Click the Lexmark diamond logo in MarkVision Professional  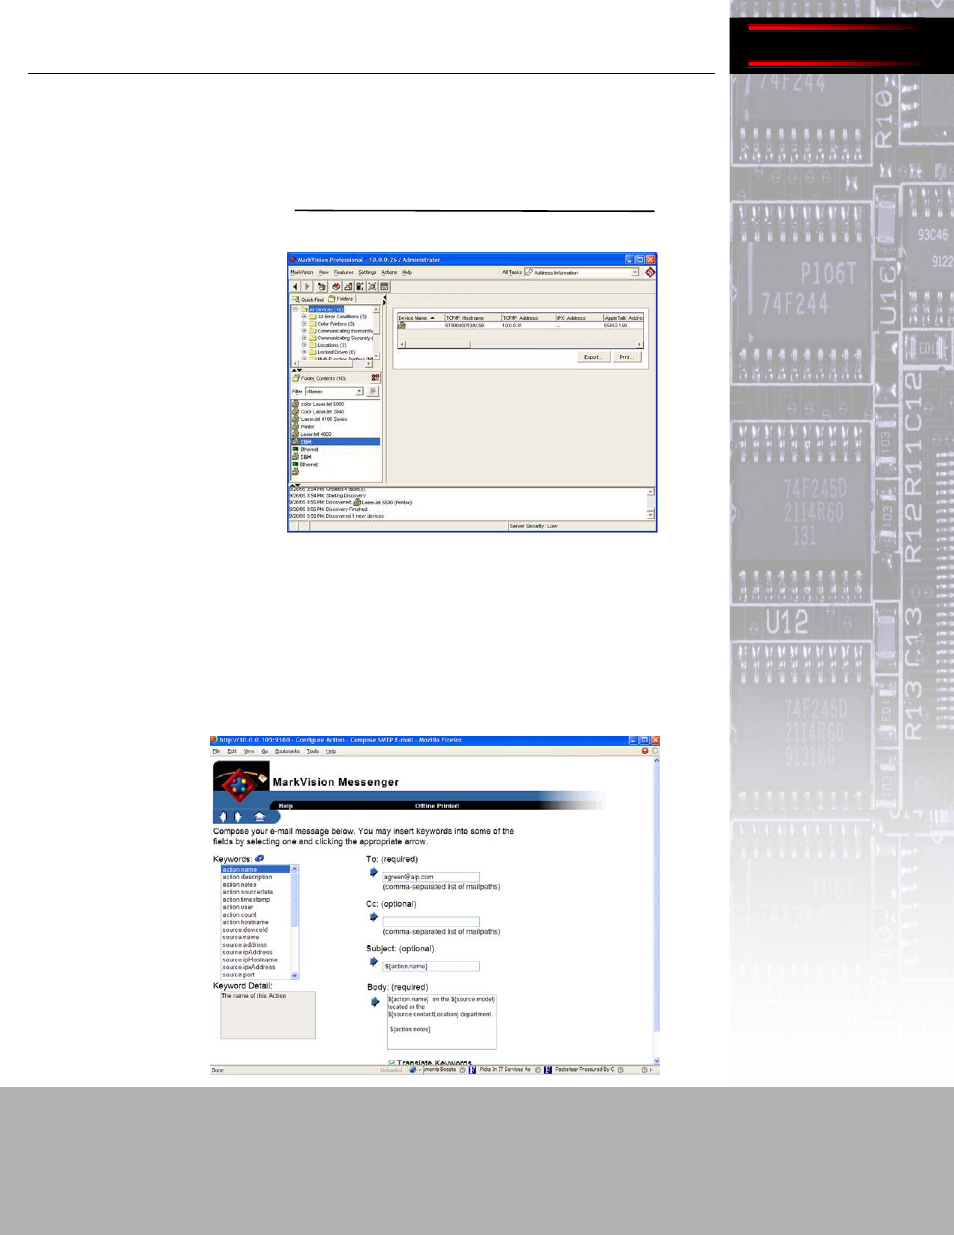click(650, 272)
